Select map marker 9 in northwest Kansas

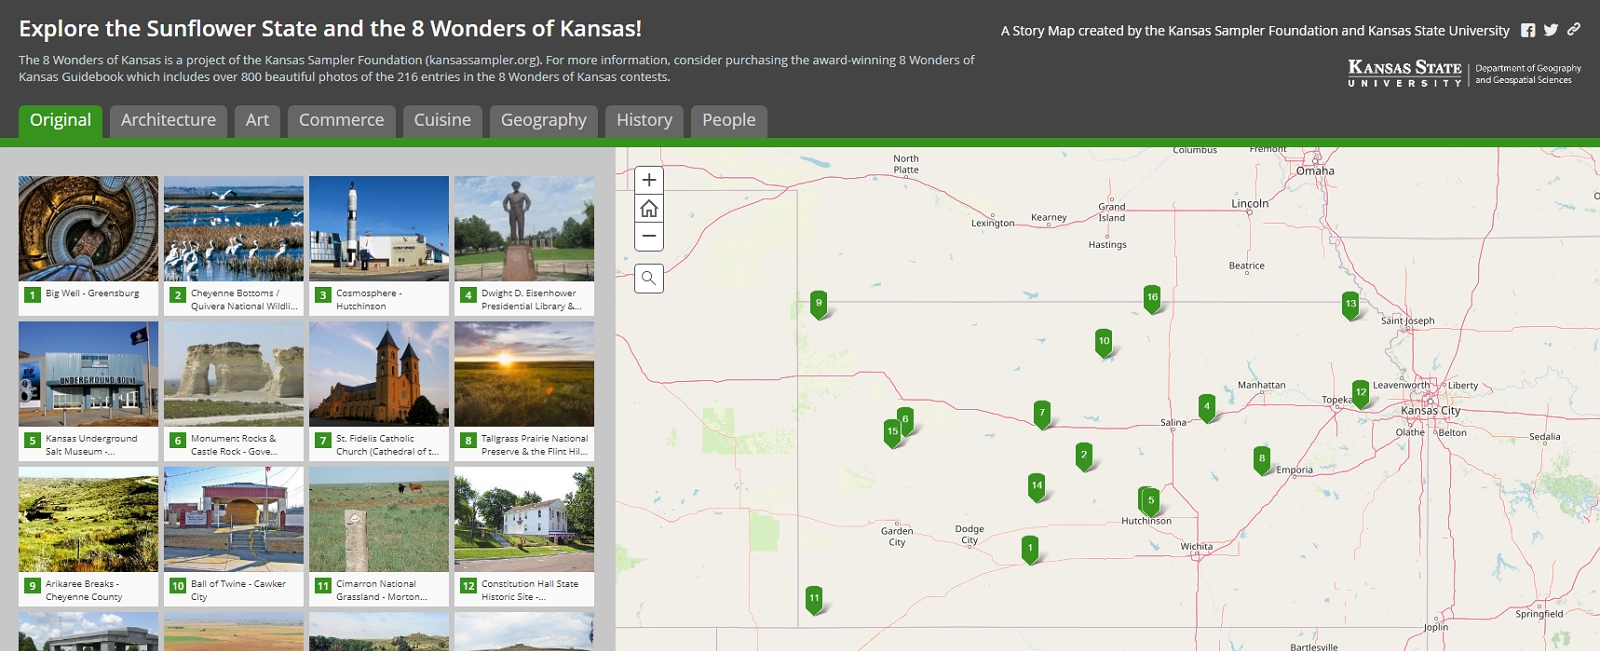point(819,304)
